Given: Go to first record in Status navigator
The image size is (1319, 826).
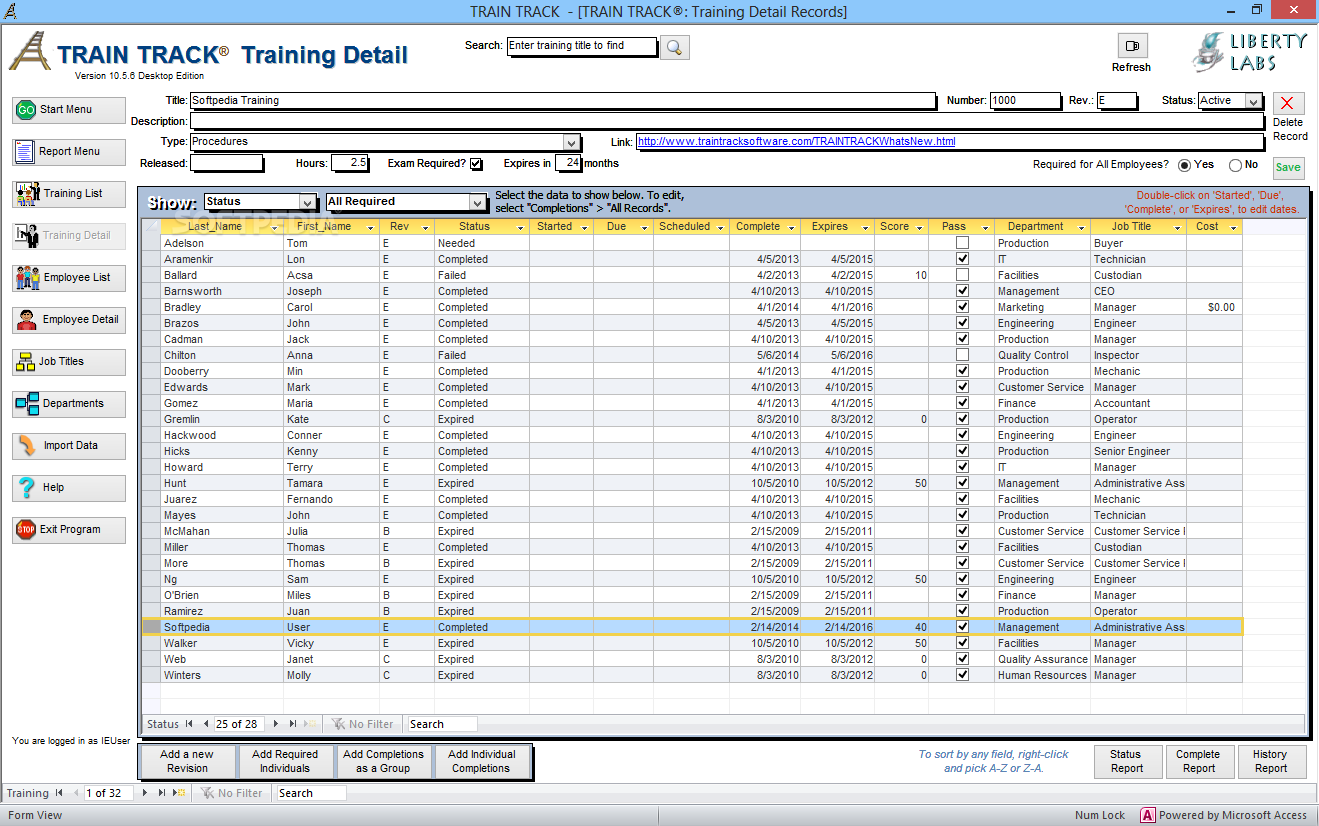Looking at the screenshot, I should pyautogui.click(x=189, y=724).
